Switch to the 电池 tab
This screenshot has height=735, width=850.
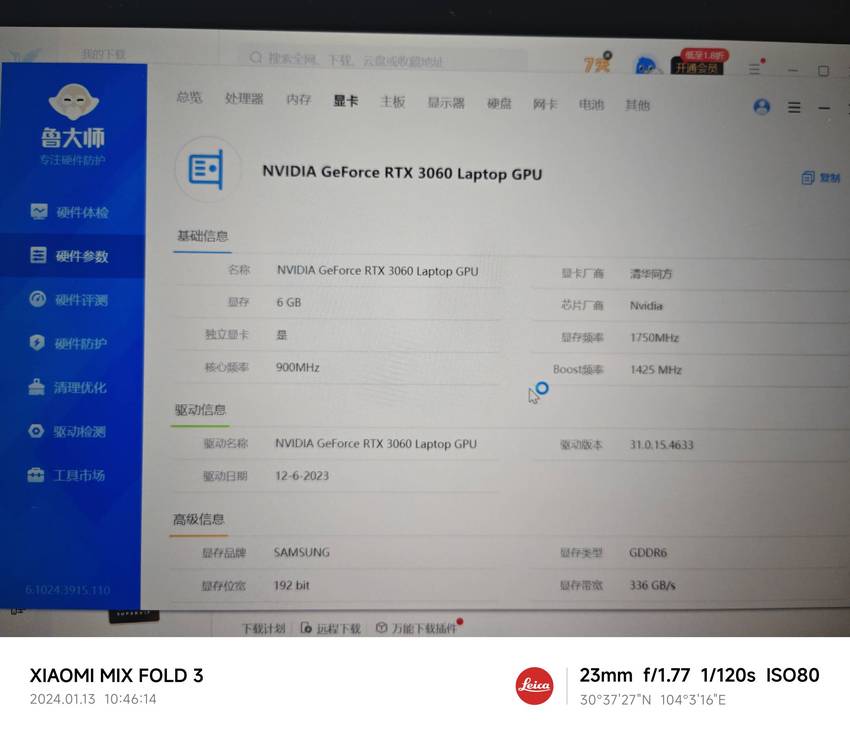pos(591,104)
